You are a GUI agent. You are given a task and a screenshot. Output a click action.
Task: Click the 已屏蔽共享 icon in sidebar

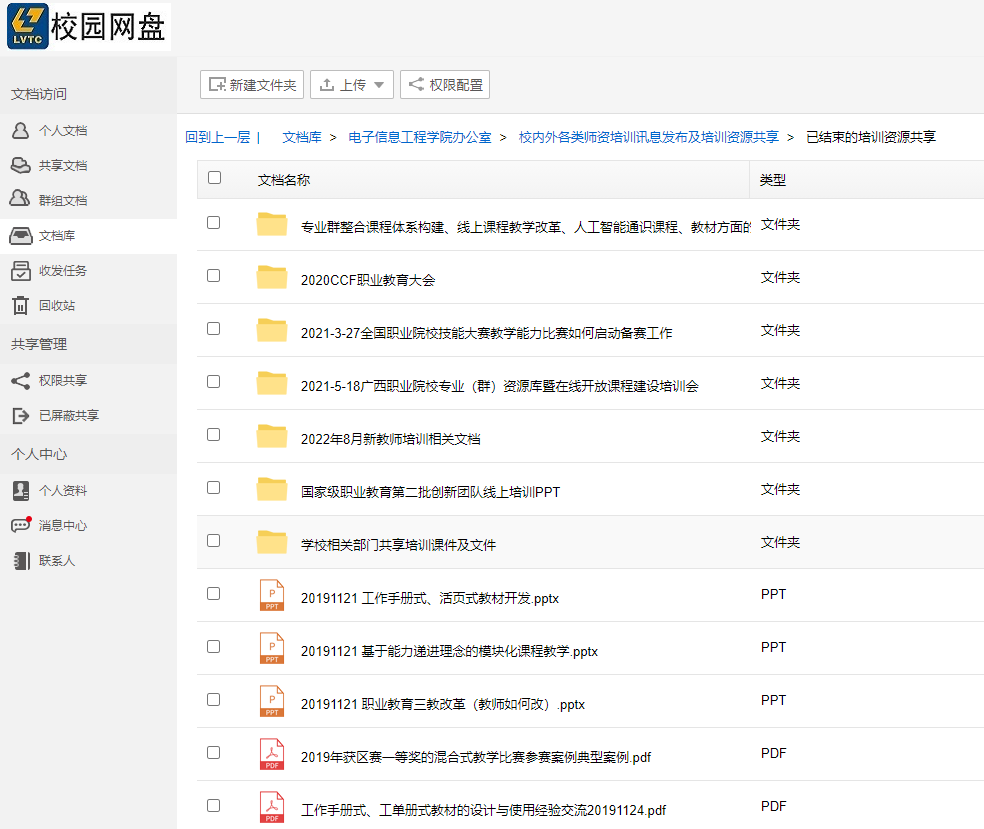point(20,415)
